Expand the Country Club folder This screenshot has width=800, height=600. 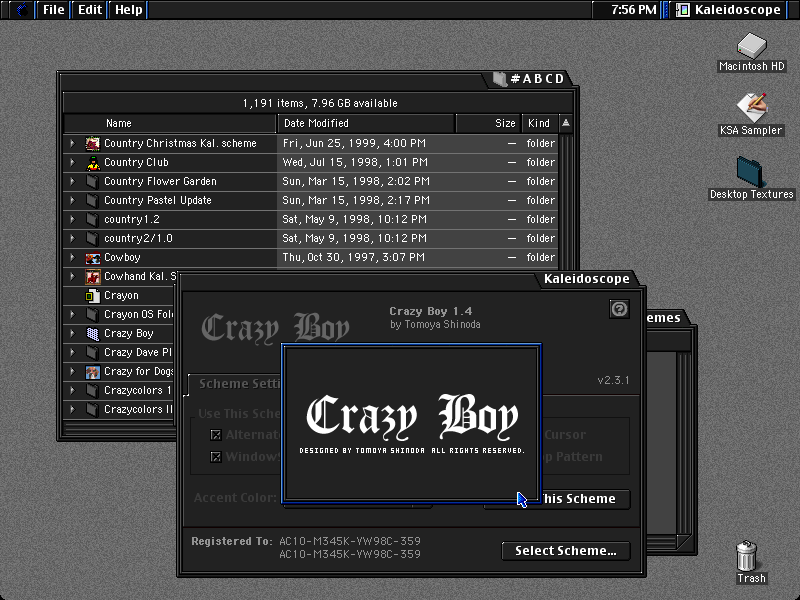[x=72, y=162]
